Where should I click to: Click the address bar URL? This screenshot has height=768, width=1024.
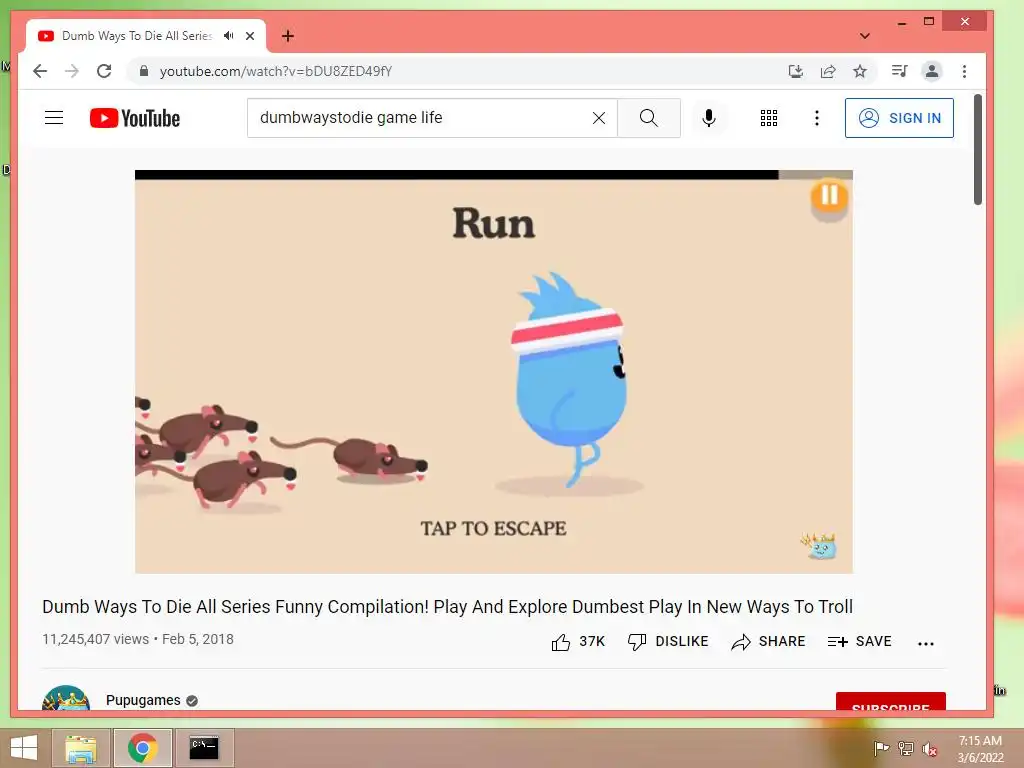pos(276,71)
